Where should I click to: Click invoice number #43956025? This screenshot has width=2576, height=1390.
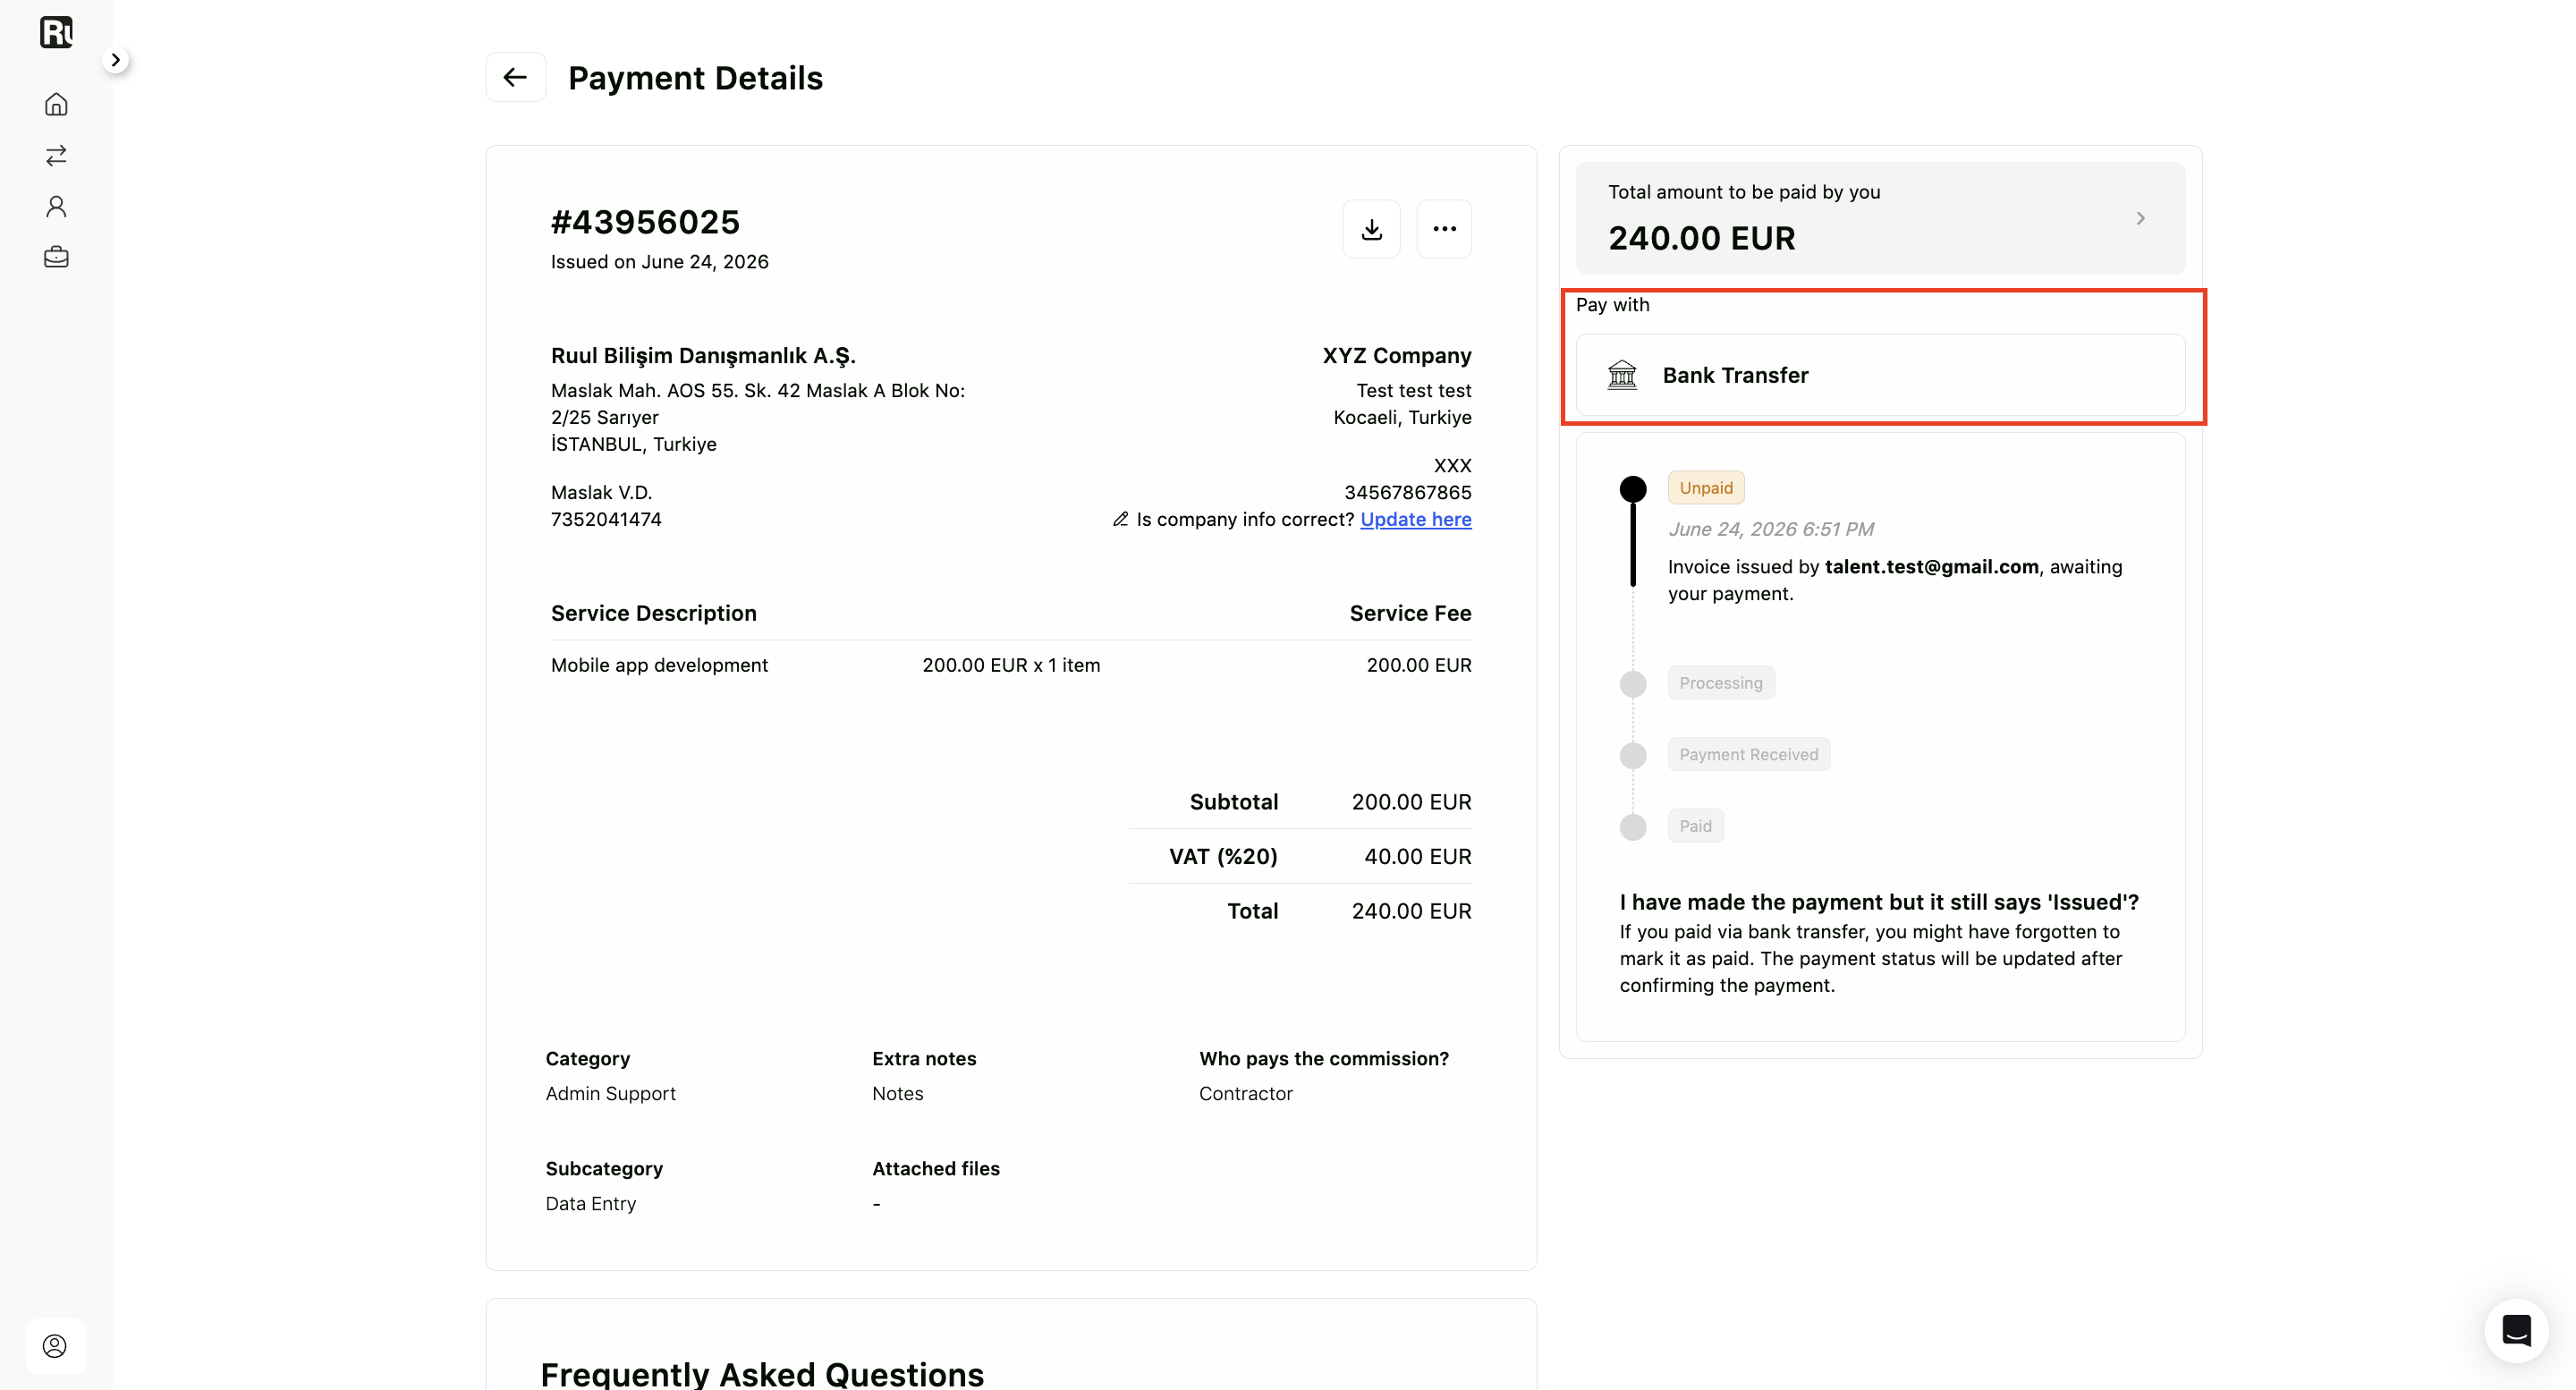pos(645,222)
